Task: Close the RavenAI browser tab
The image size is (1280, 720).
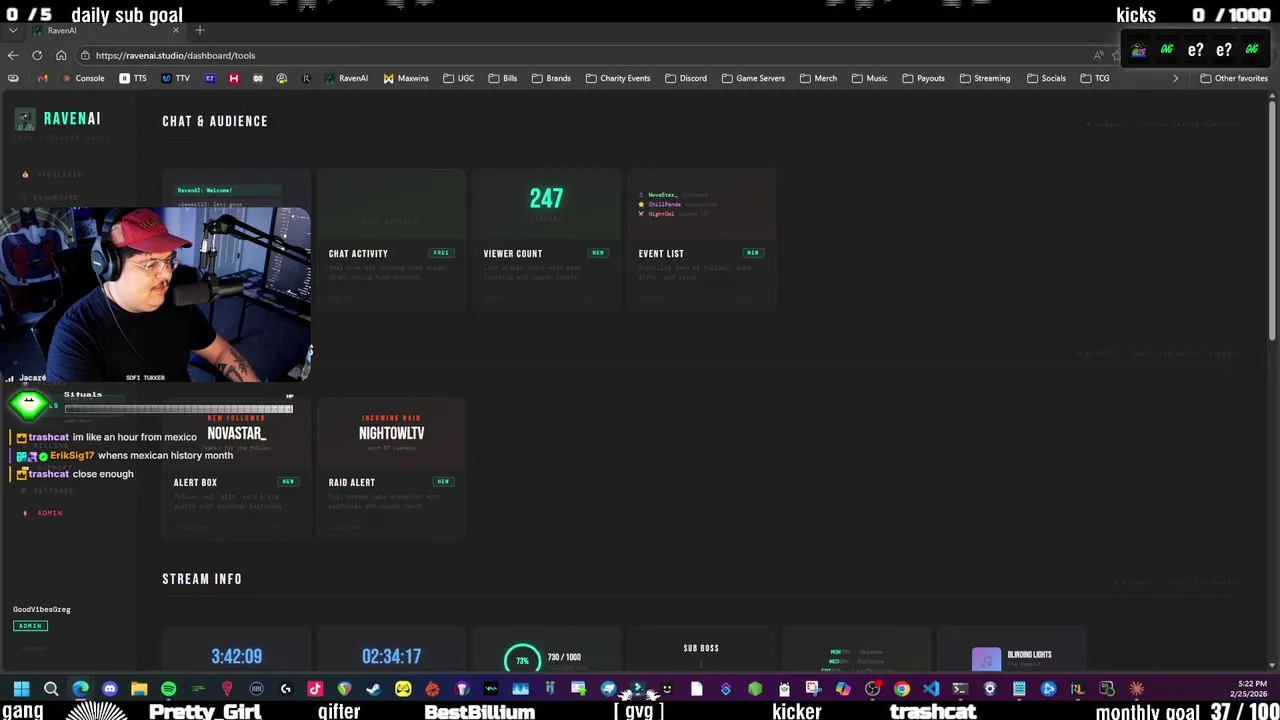Action: pos(176,30)
